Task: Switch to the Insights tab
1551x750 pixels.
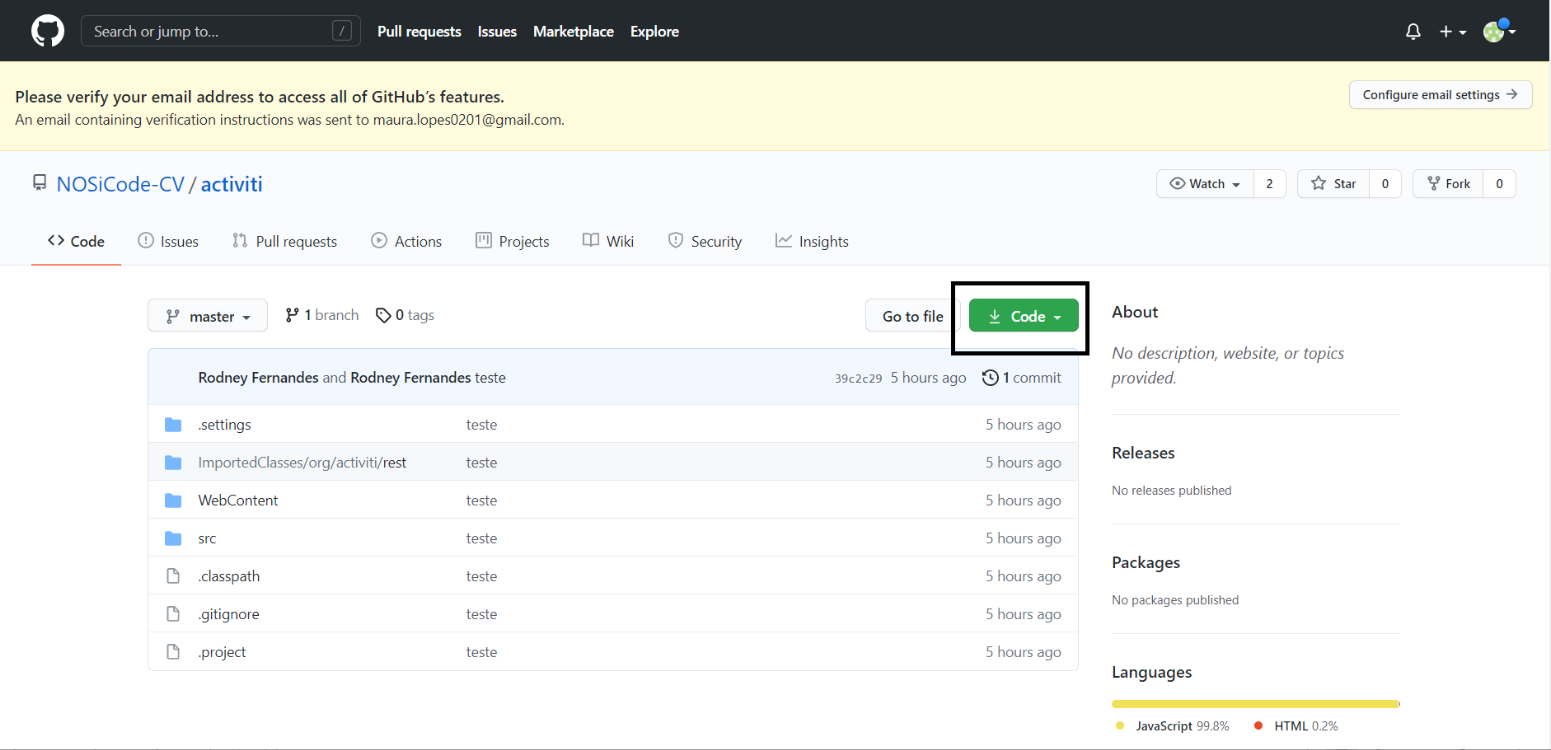Action: [812, 241]
